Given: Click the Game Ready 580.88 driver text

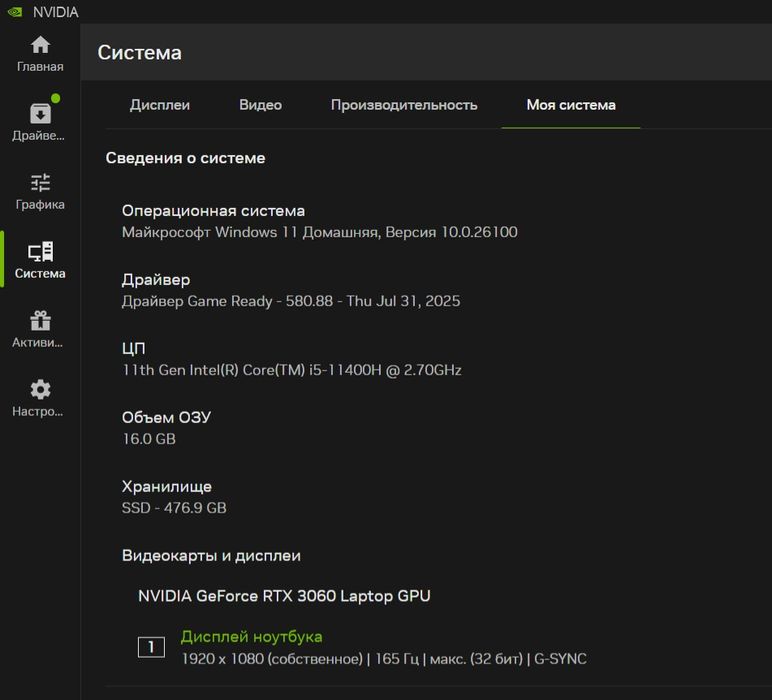Looking at the screenshot, I should (291, 301).
